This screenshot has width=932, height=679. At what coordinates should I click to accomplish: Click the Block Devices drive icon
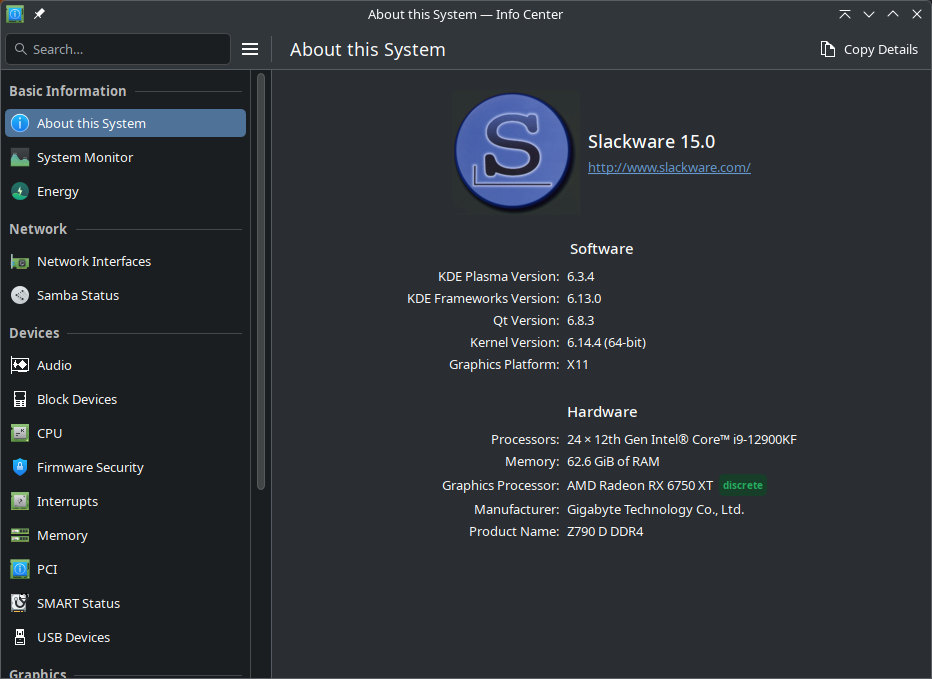pos(20,399)
